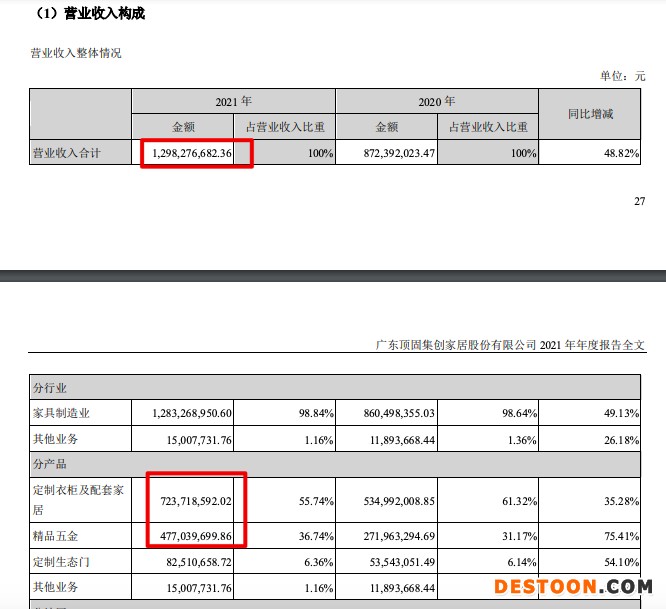Click the growth value 54.10%
The width and height of the screenshot is (666, 609).
621,562
